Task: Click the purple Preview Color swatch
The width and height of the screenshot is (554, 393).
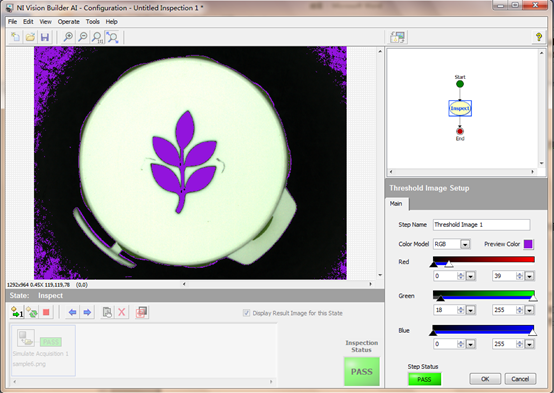Action: 528,244
